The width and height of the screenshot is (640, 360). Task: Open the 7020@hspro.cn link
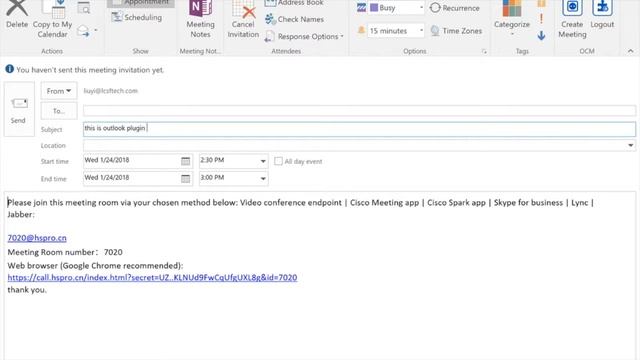(x=37, y=238)
